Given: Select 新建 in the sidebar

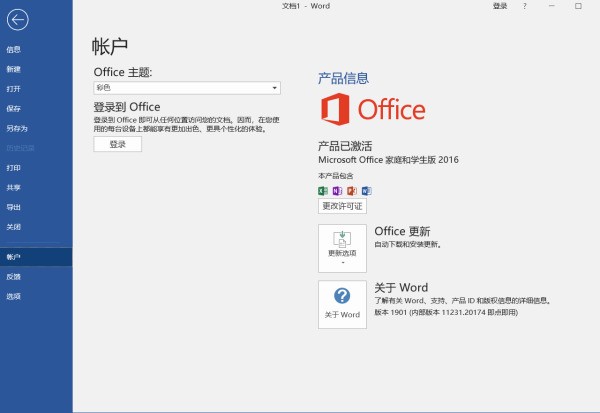Looking at the screenshot, I should (13, 69).
